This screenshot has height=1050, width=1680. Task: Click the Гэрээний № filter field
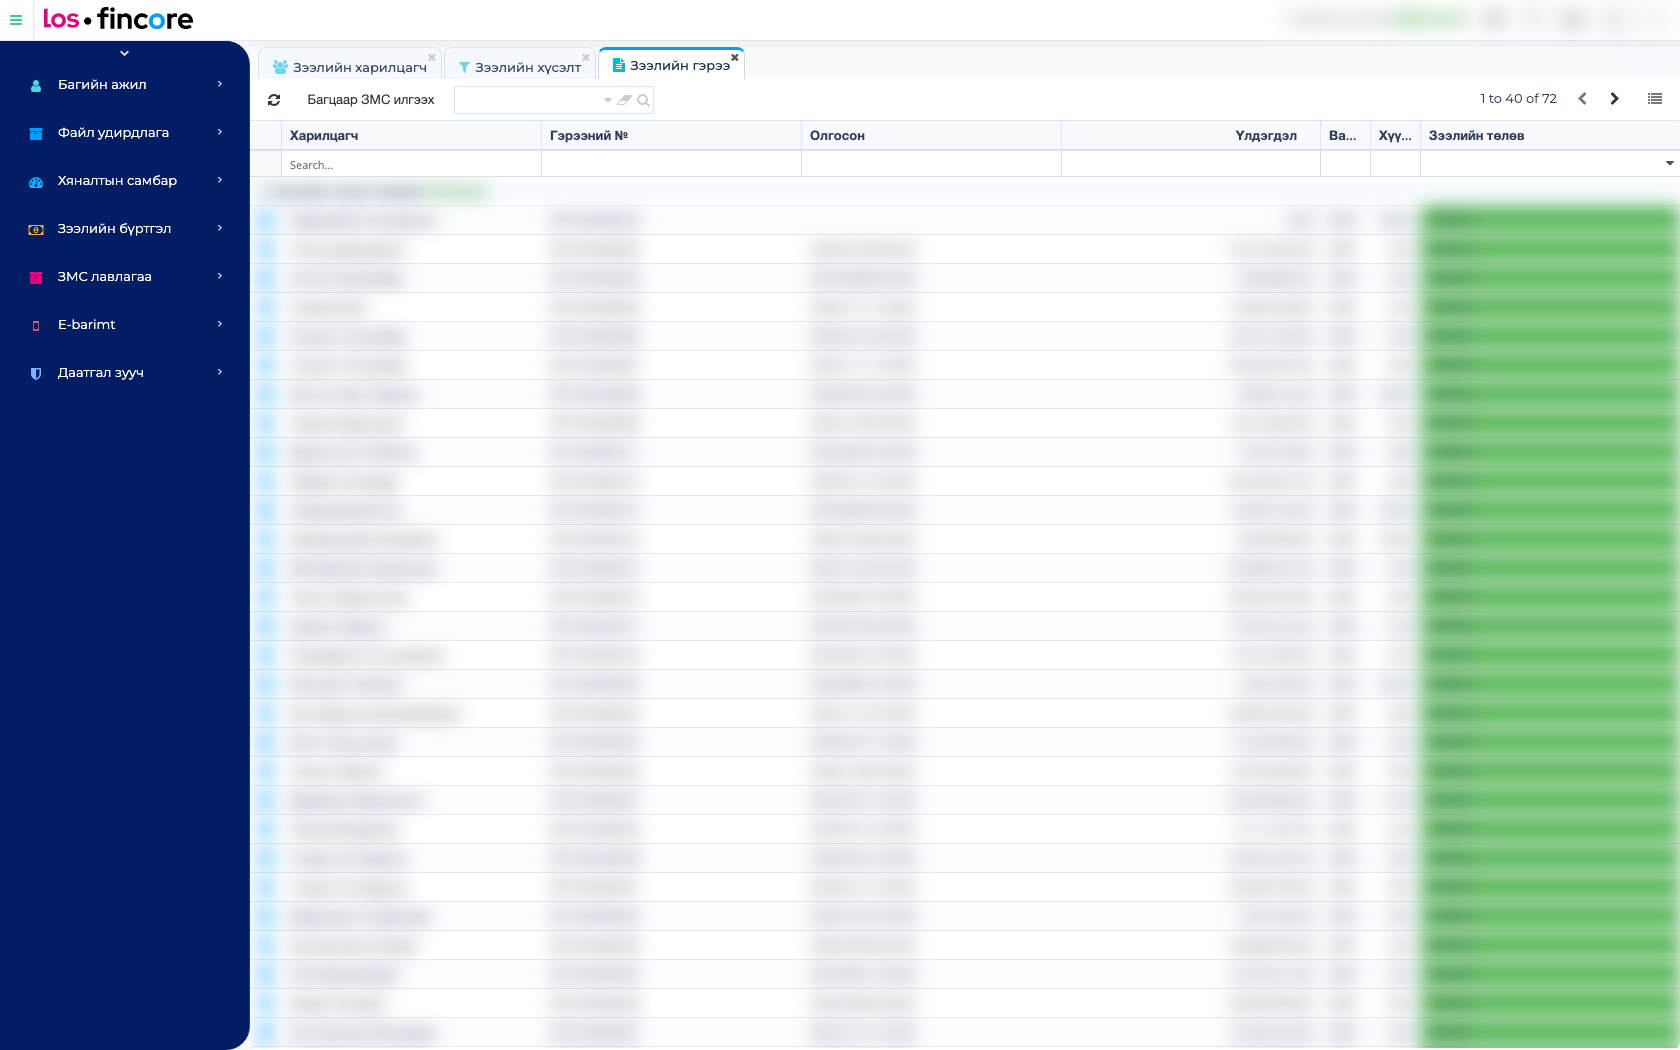click(671, 164)
